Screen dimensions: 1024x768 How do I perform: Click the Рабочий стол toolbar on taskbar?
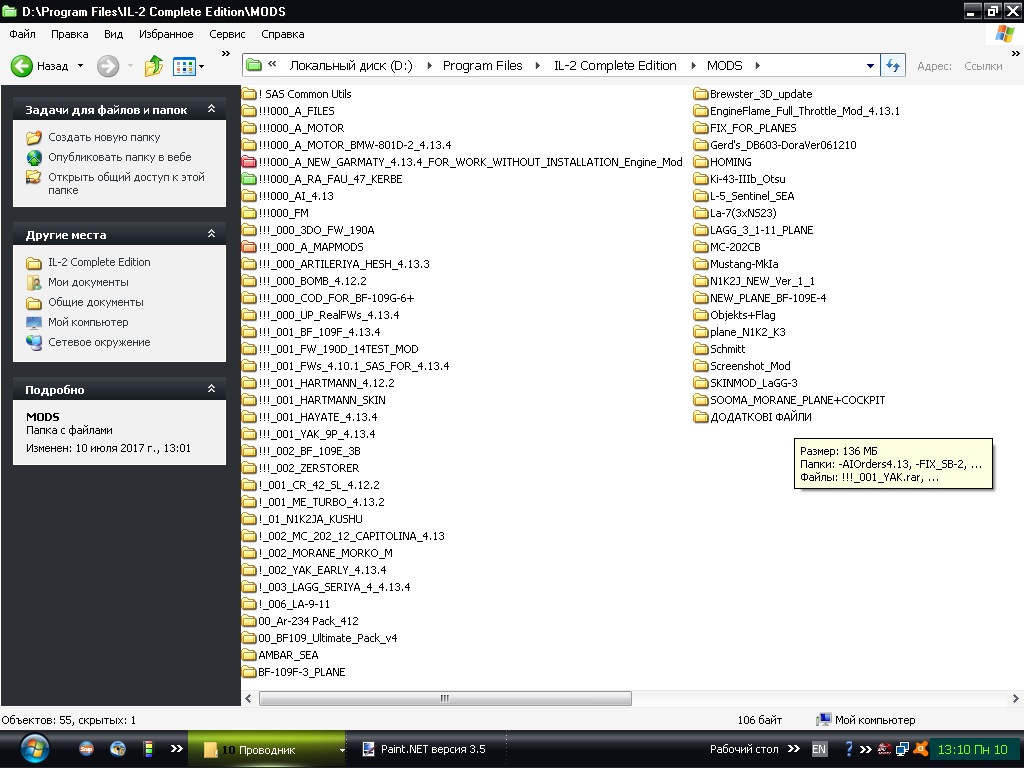coord(744,749)
